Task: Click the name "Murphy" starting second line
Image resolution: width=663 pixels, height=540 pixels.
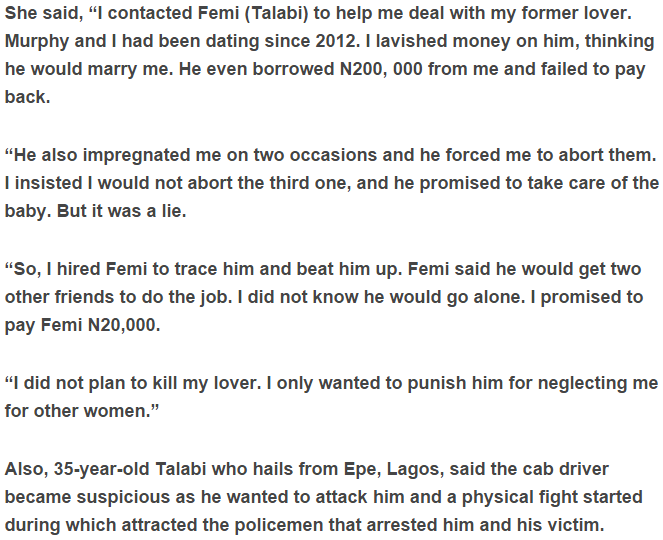Action: point(37,41)
